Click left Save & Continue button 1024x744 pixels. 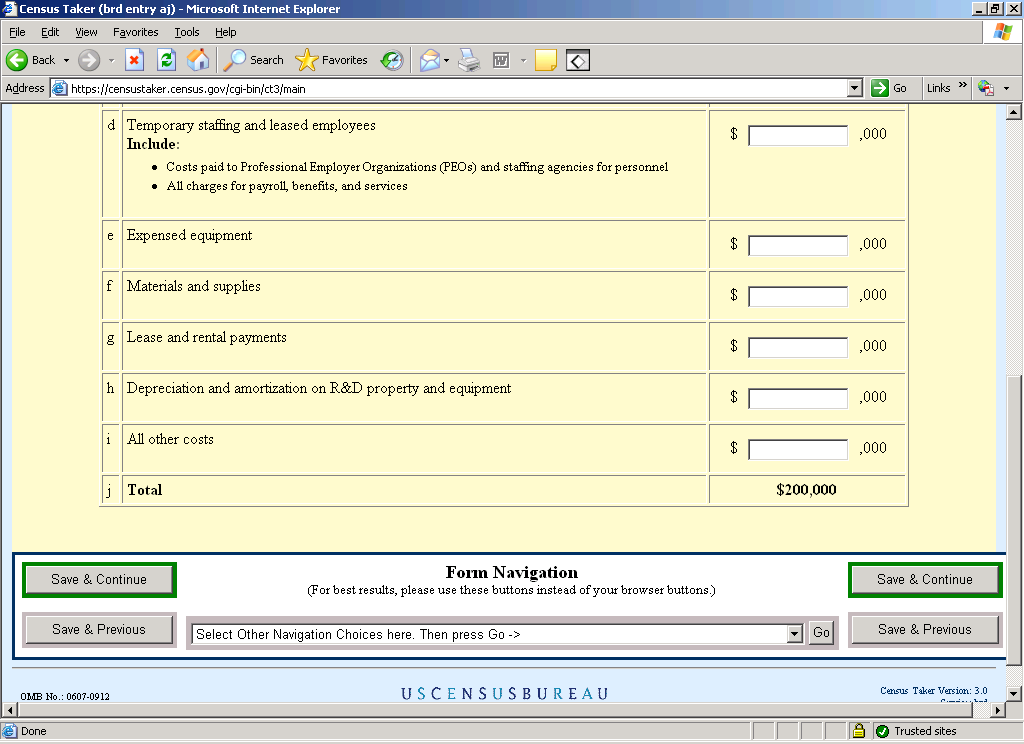(x=99, y=579)
